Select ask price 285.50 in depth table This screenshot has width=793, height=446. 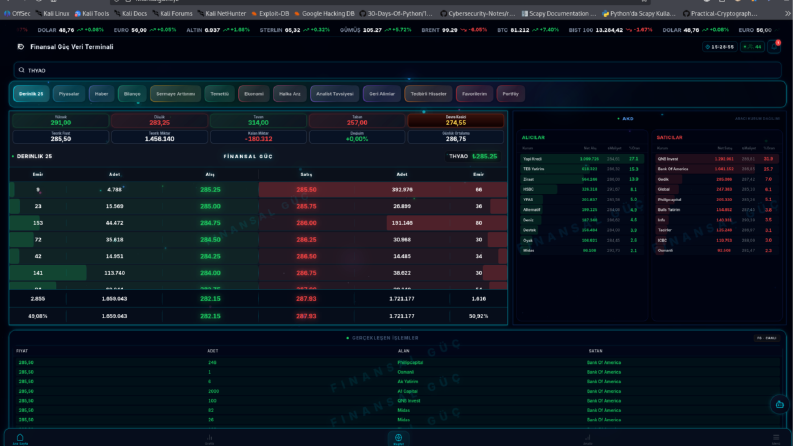pos(306,190)
